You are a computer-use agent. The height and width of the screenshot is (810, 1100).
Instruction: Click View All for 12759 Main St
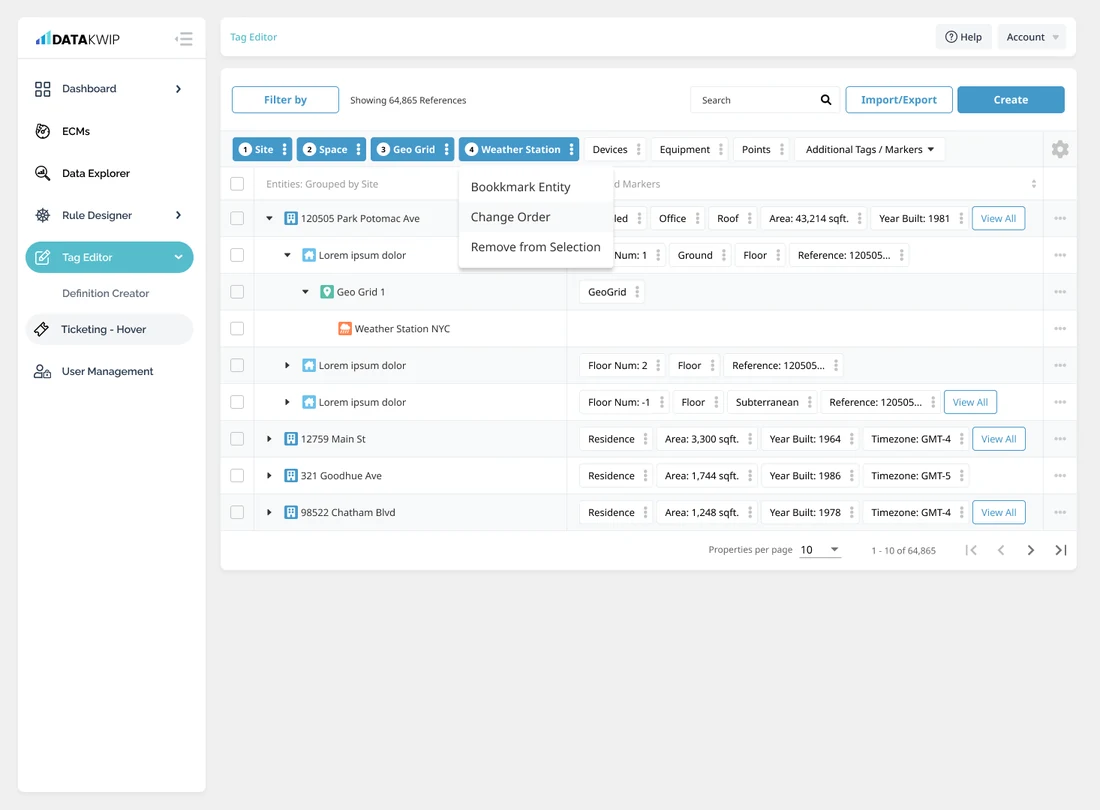pos(998,439)
